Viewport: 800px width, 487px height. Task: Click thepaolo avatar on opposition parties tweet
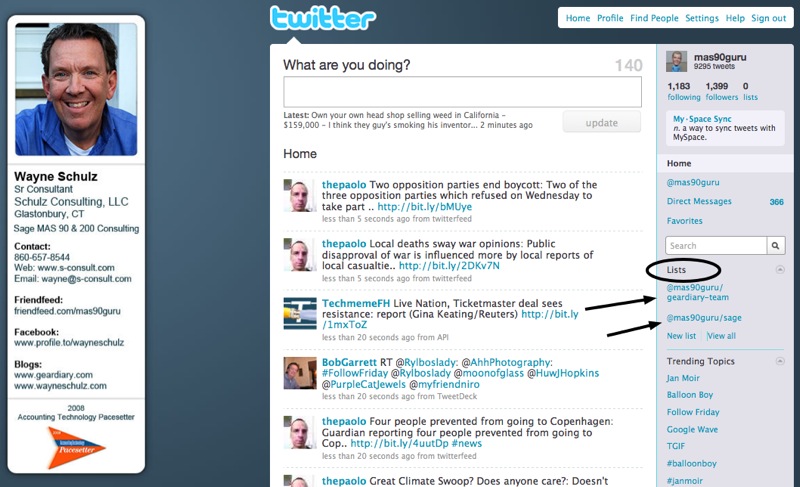click(x=300, y=195)
